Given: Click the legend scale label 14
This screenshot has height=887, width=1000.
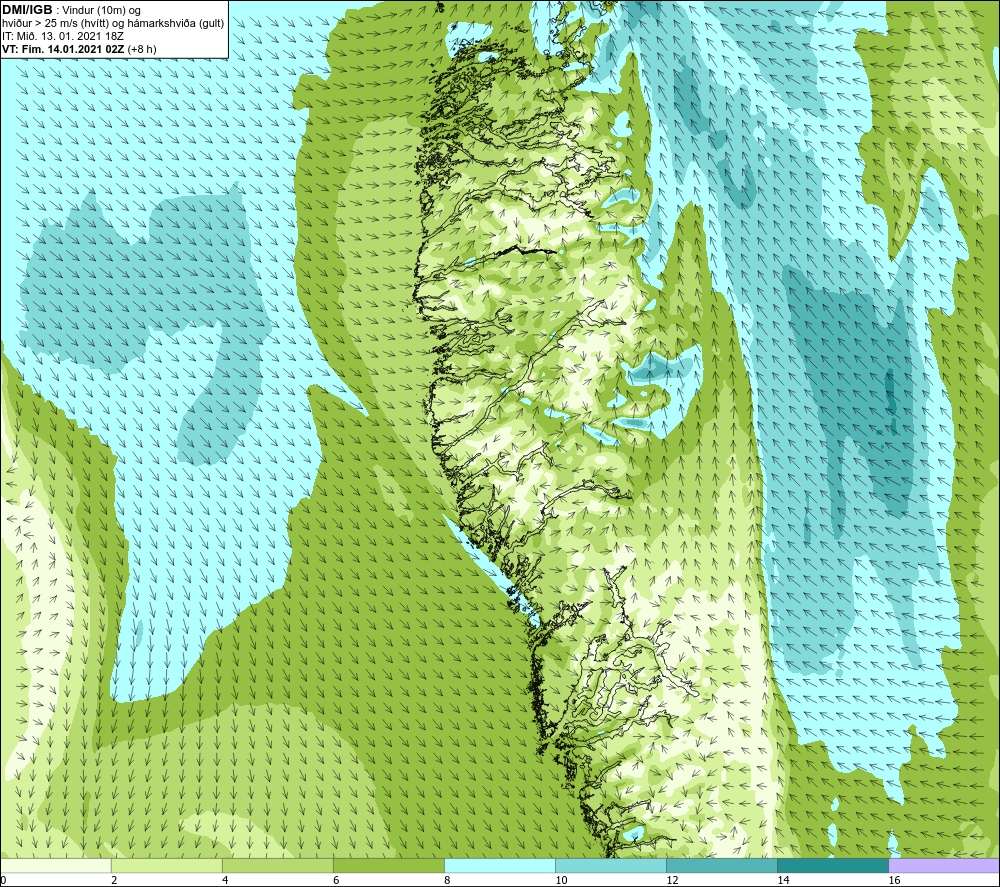Looking at the screenshot, I should pos(783,880).
